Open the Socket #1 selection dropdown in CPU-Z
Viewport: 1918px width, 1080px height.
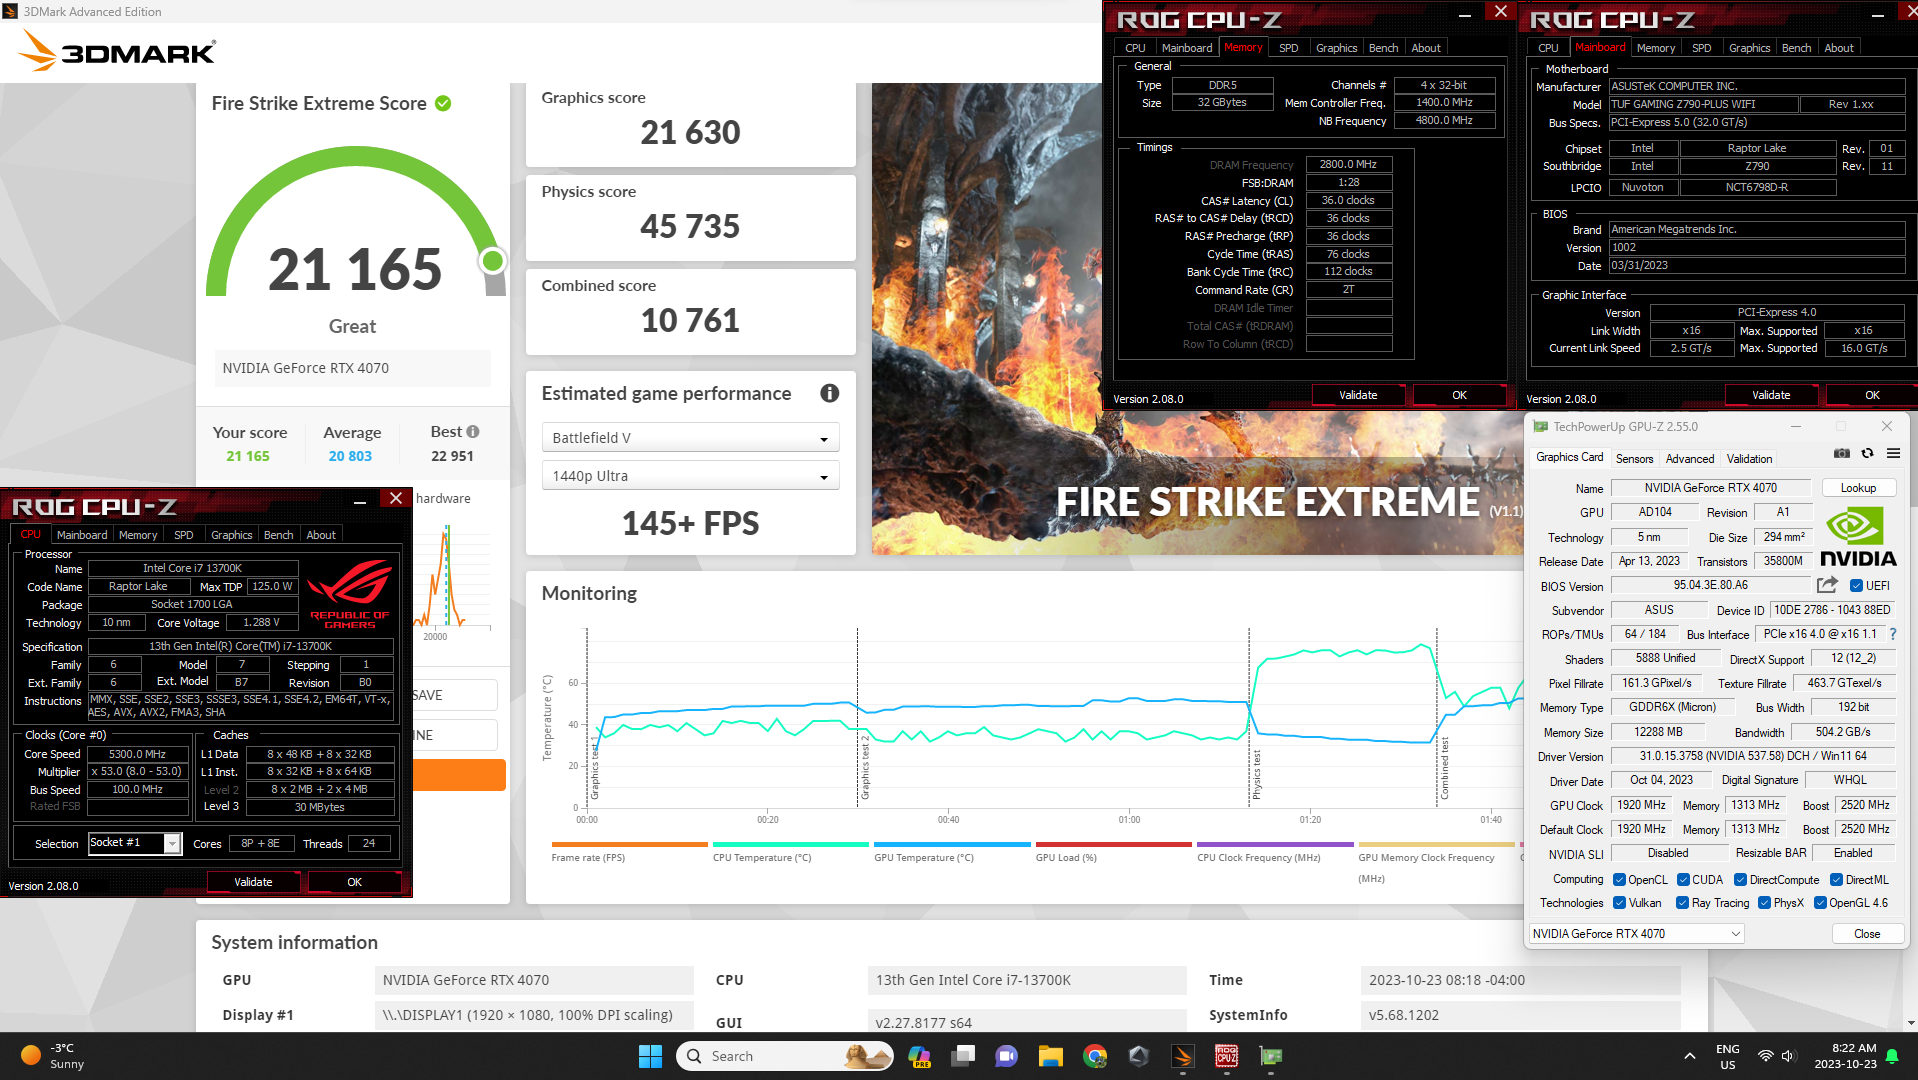[134, 843]
